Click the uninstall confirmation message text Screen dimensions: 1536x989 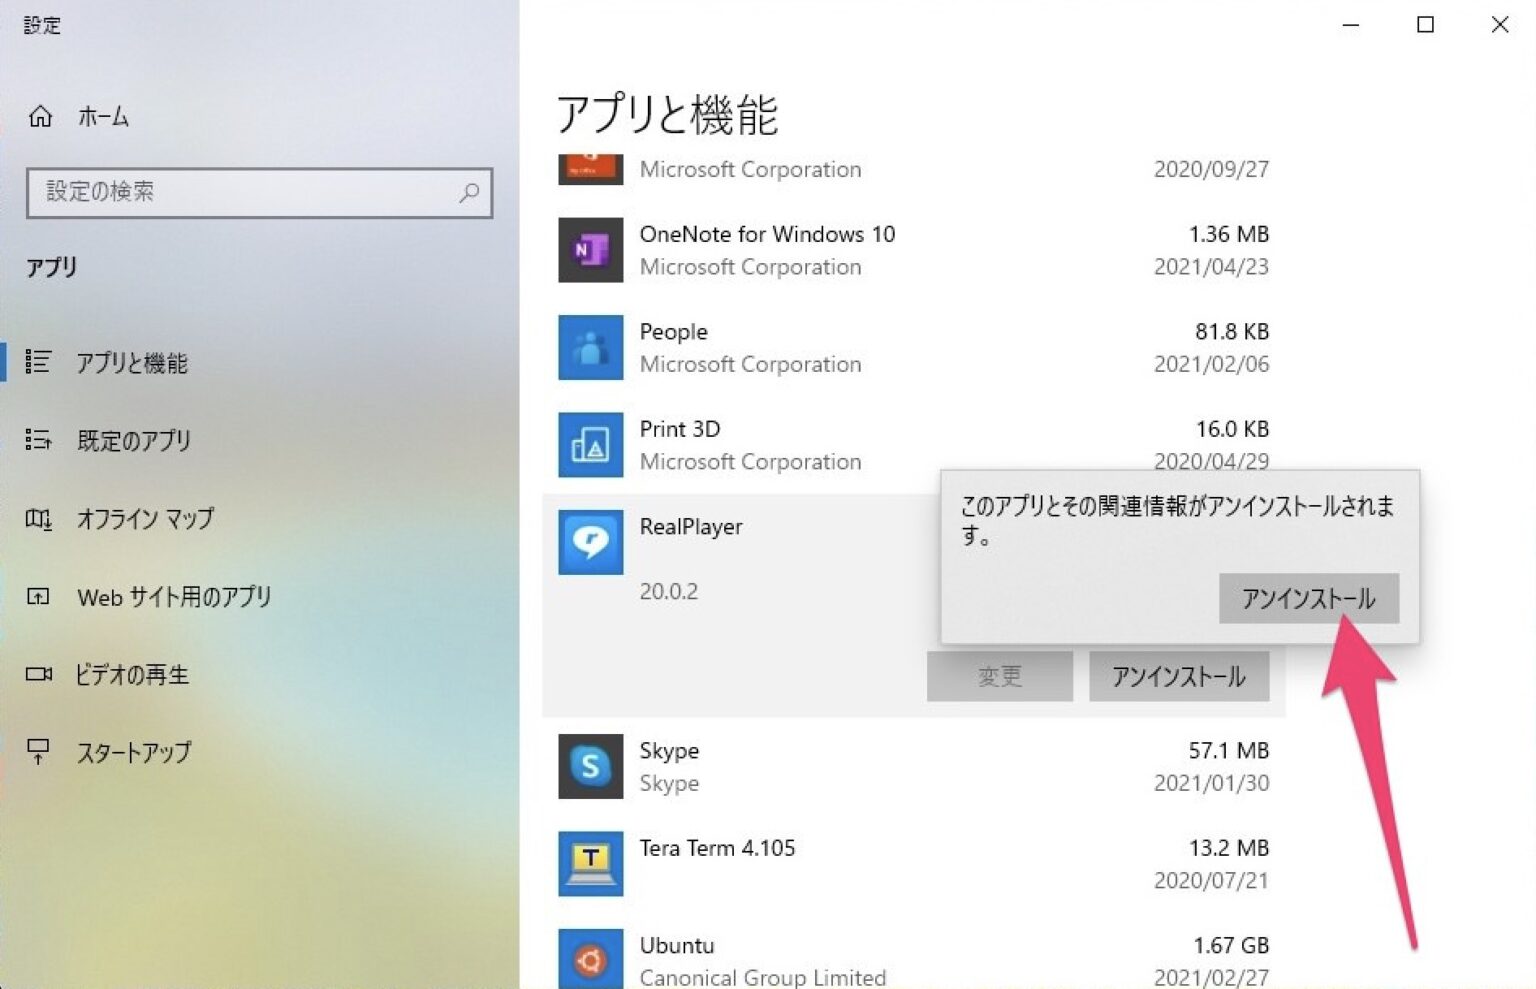(1177, 520)
